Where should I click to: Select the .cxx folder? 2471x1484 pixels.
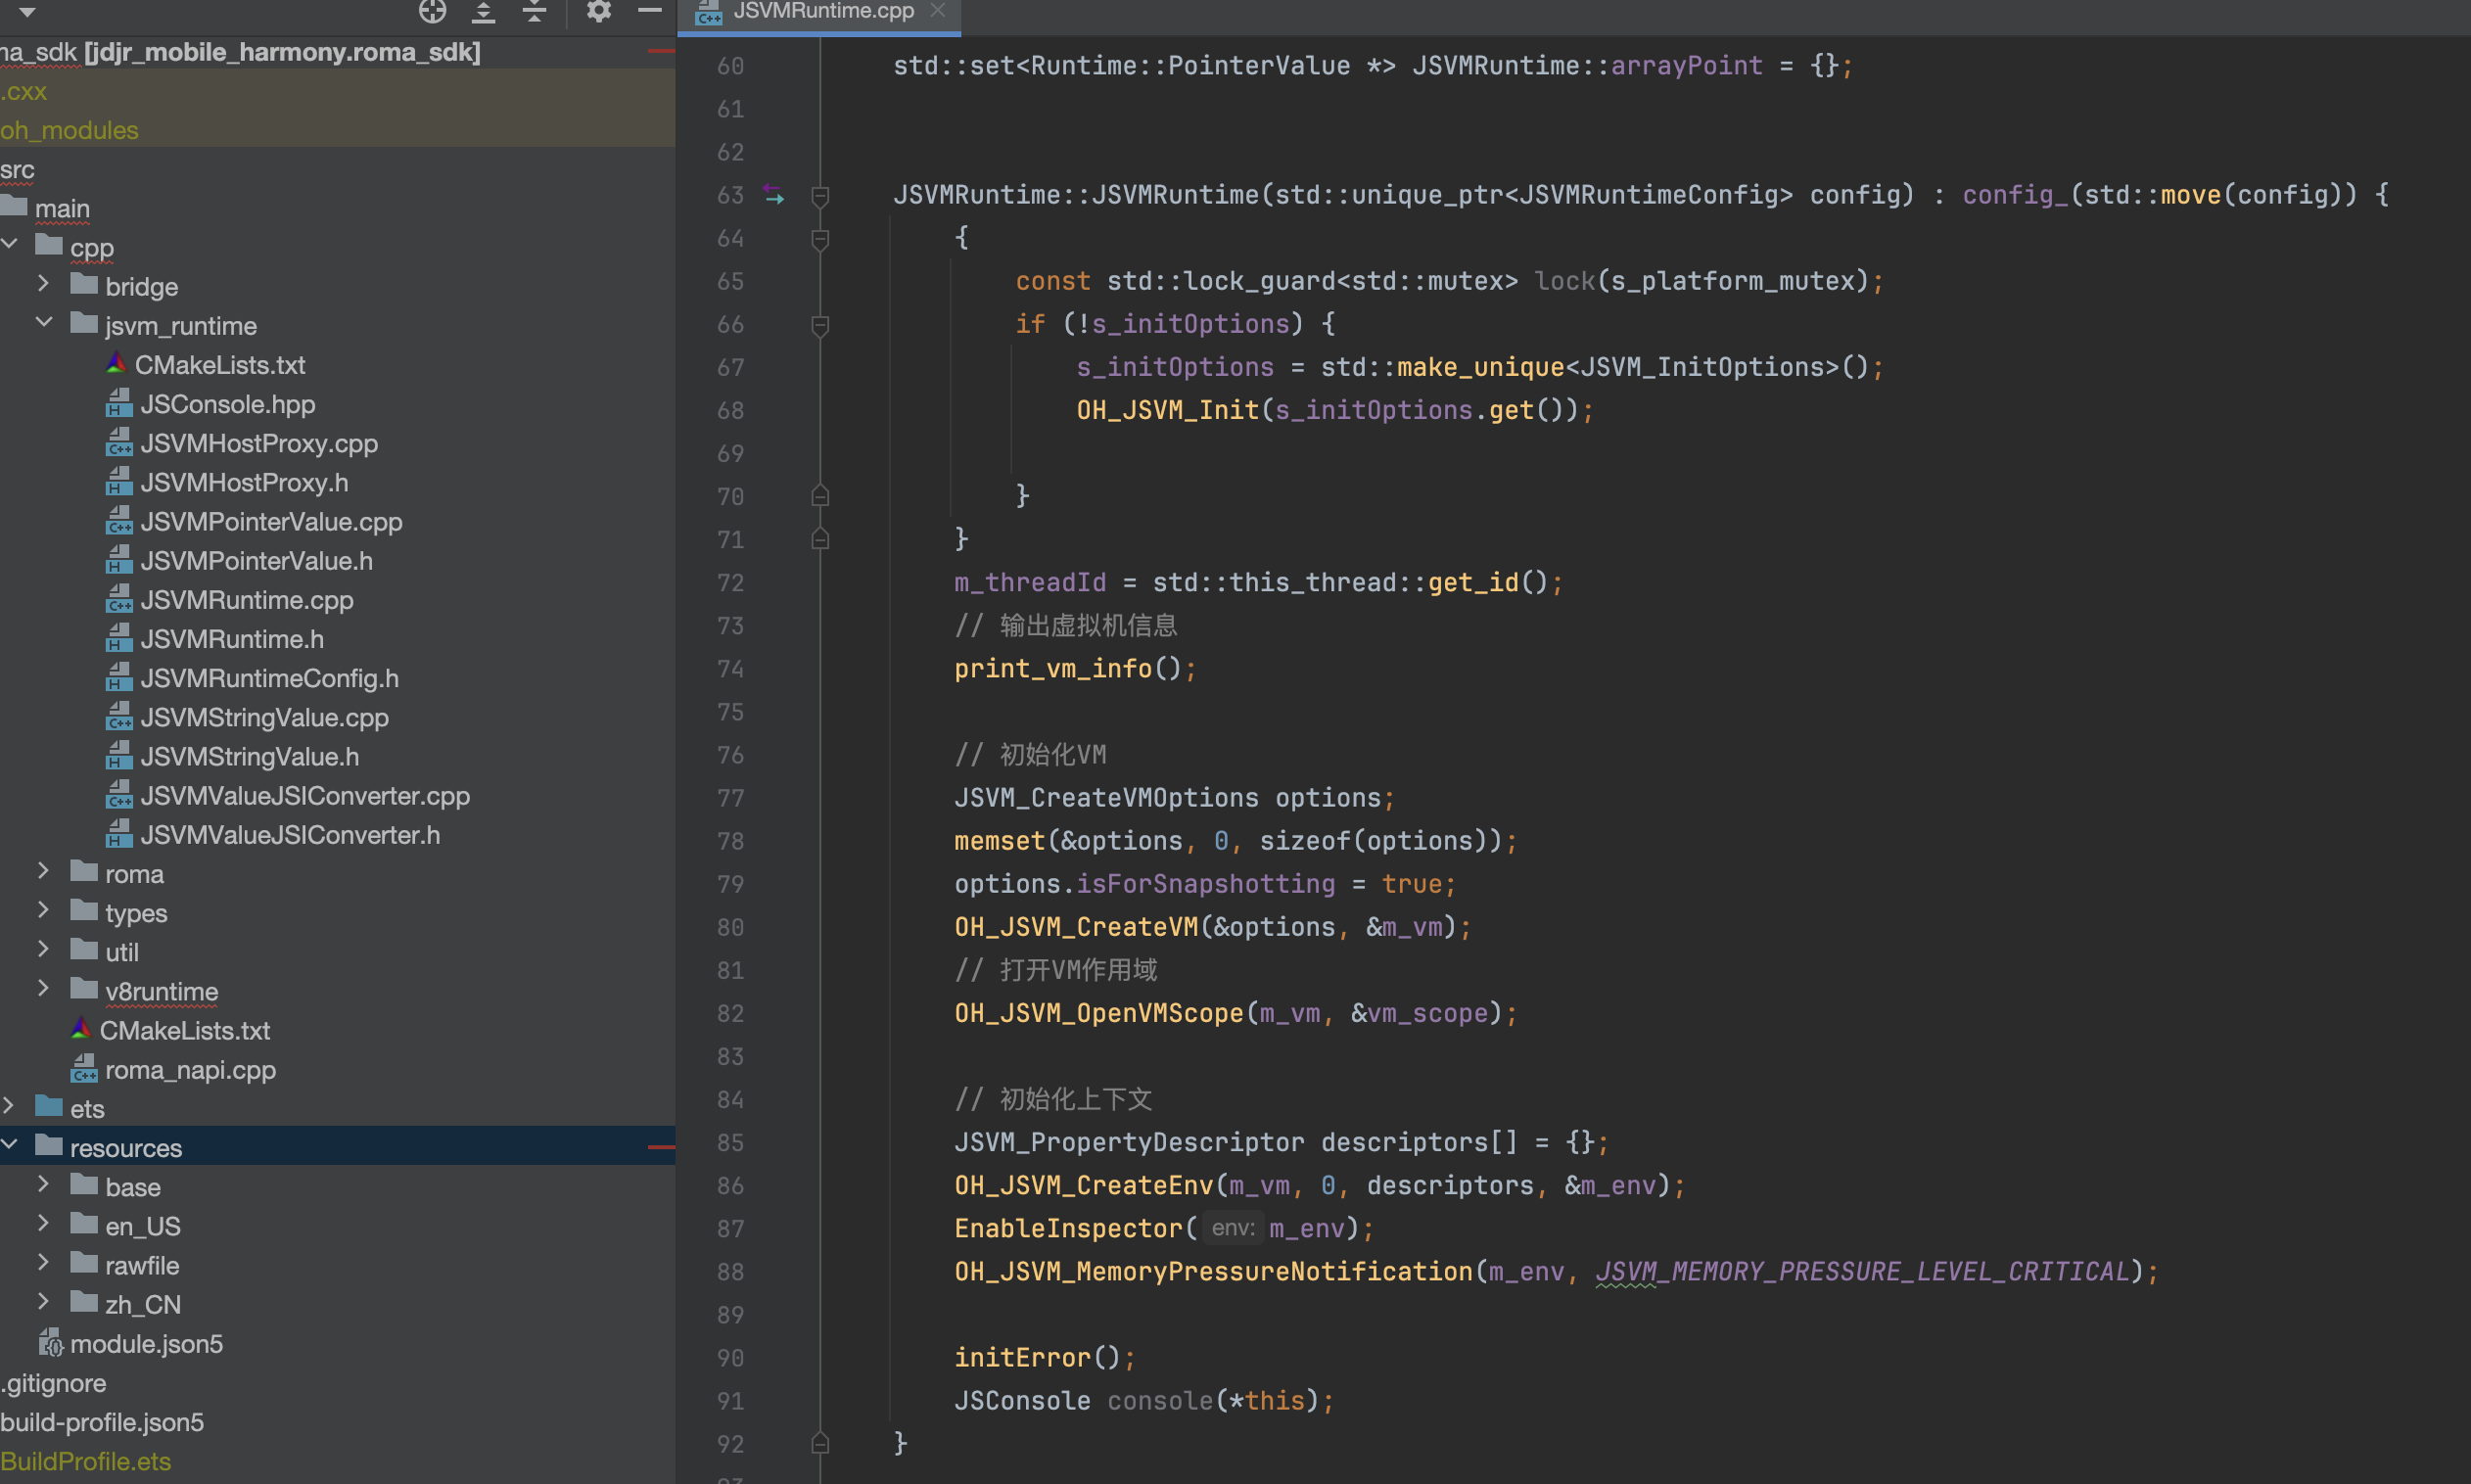24,91
